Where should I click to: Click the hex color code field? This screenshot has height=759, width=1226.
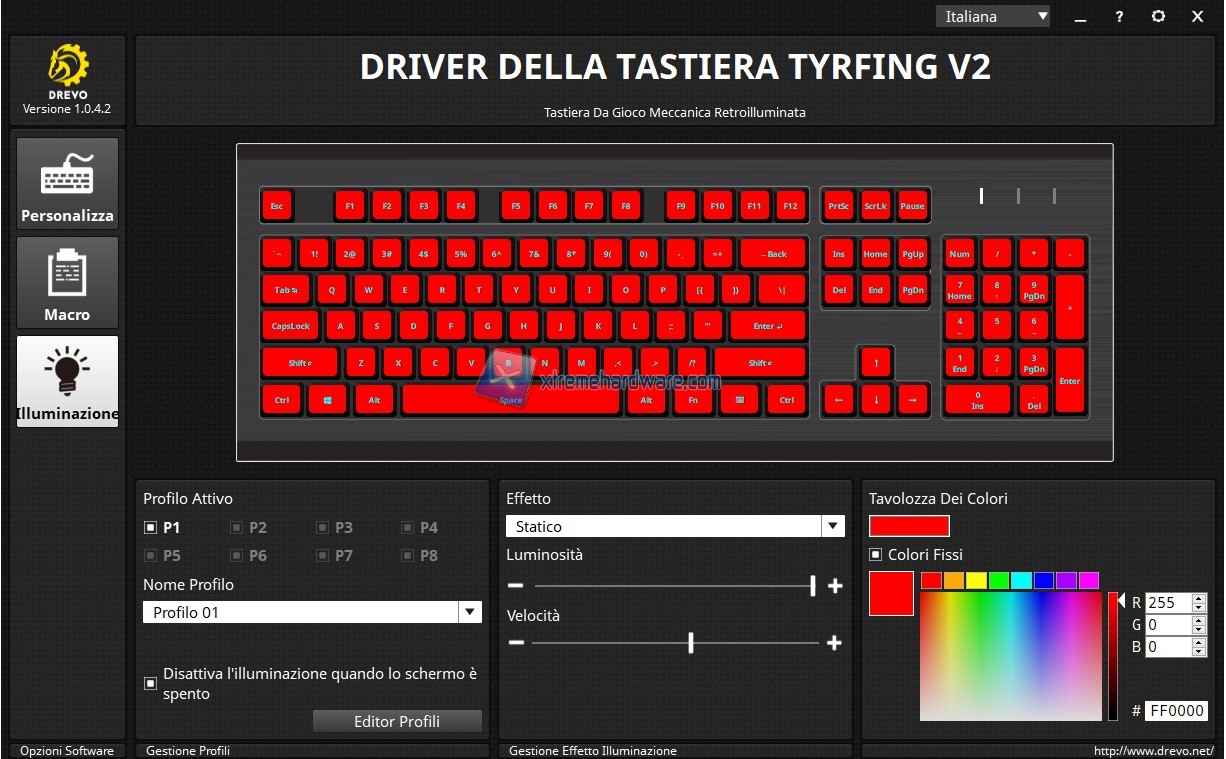(1176, 711)
